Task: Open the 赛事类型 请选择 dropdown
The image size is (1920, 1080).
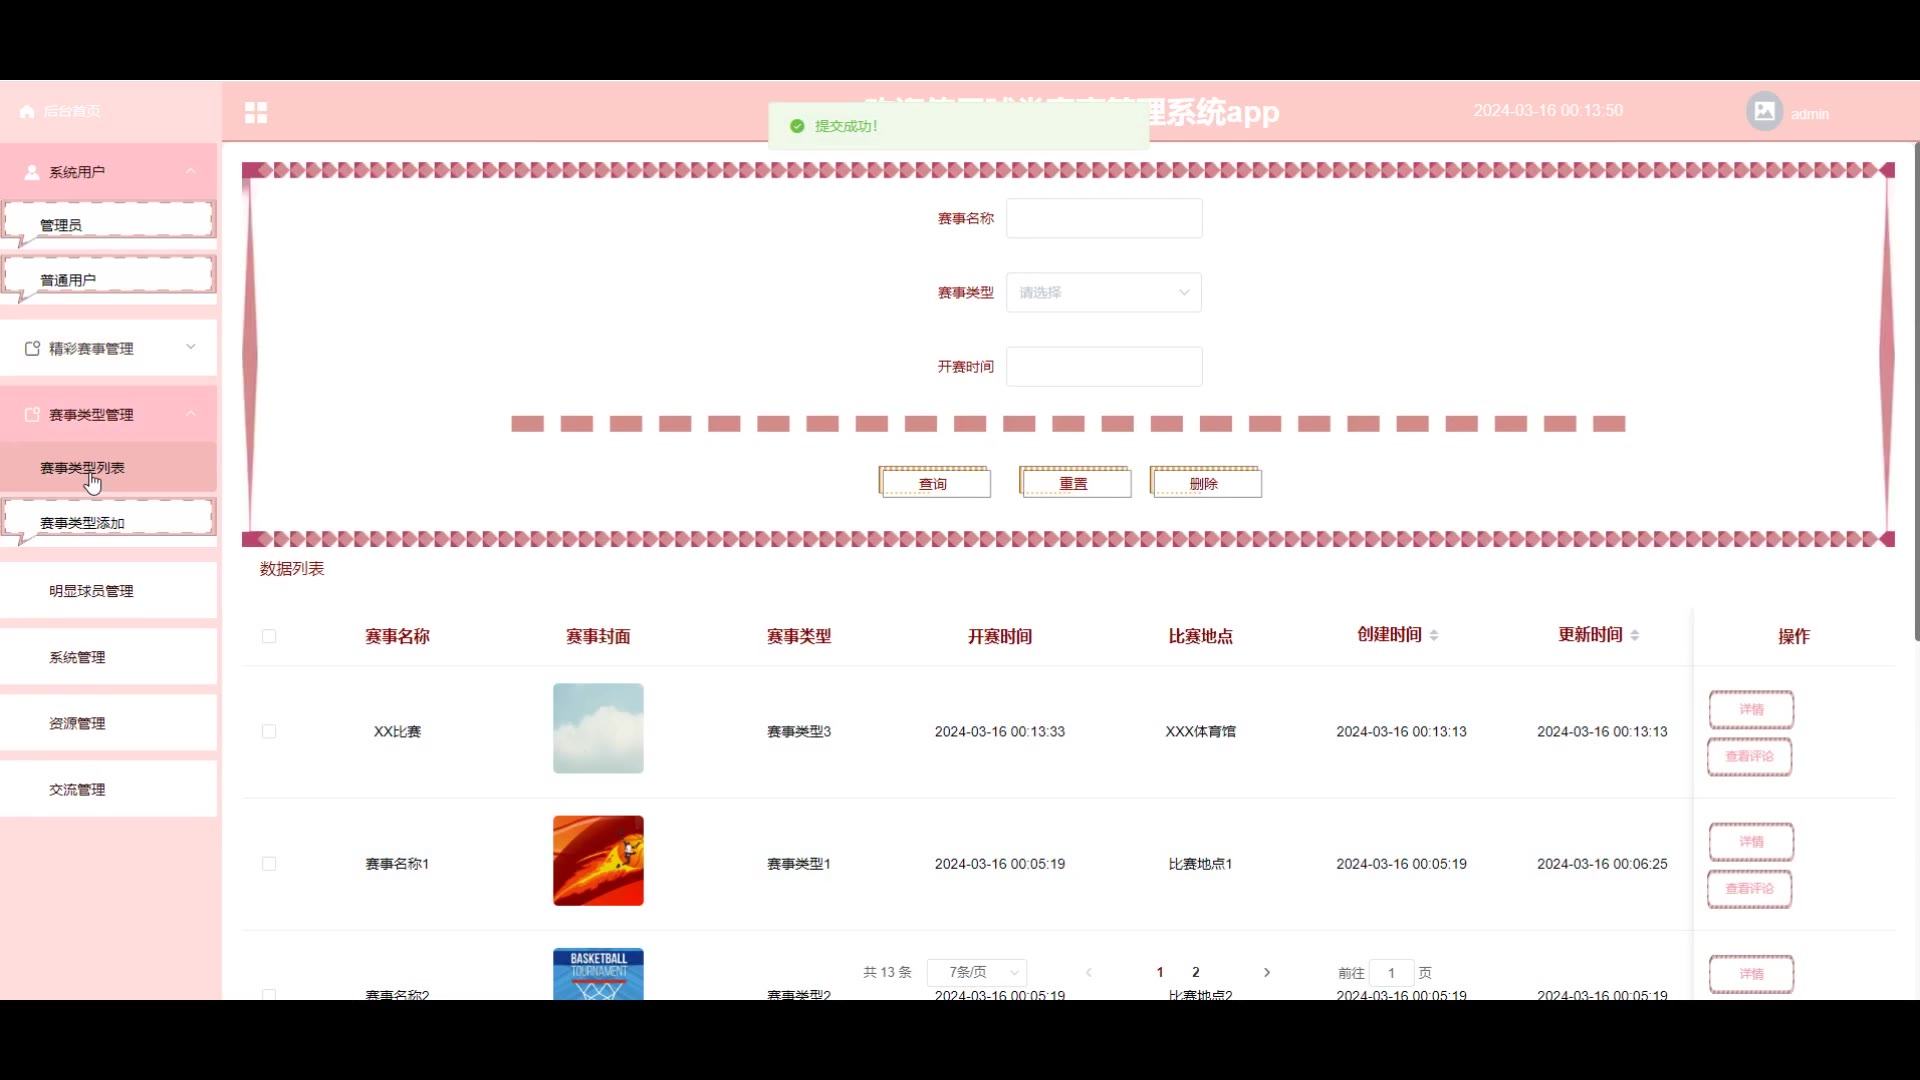Action: [1104, 292]
